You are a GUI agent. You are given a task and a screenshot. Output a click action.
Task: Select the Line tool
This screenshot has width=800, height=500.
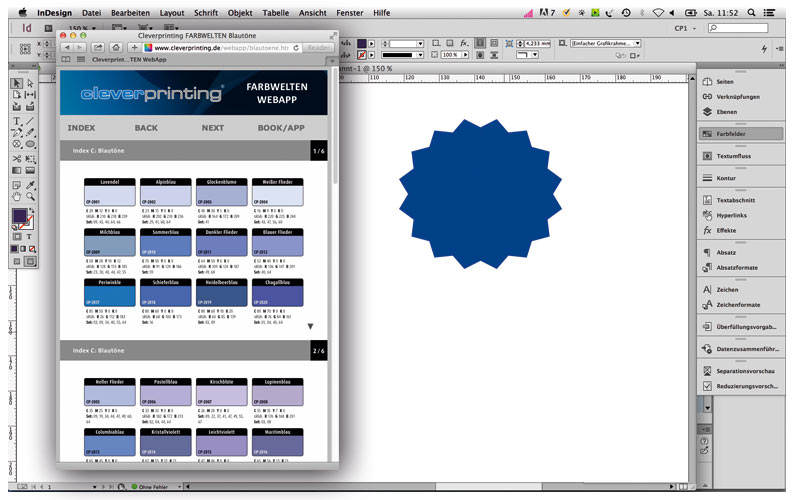31,121
